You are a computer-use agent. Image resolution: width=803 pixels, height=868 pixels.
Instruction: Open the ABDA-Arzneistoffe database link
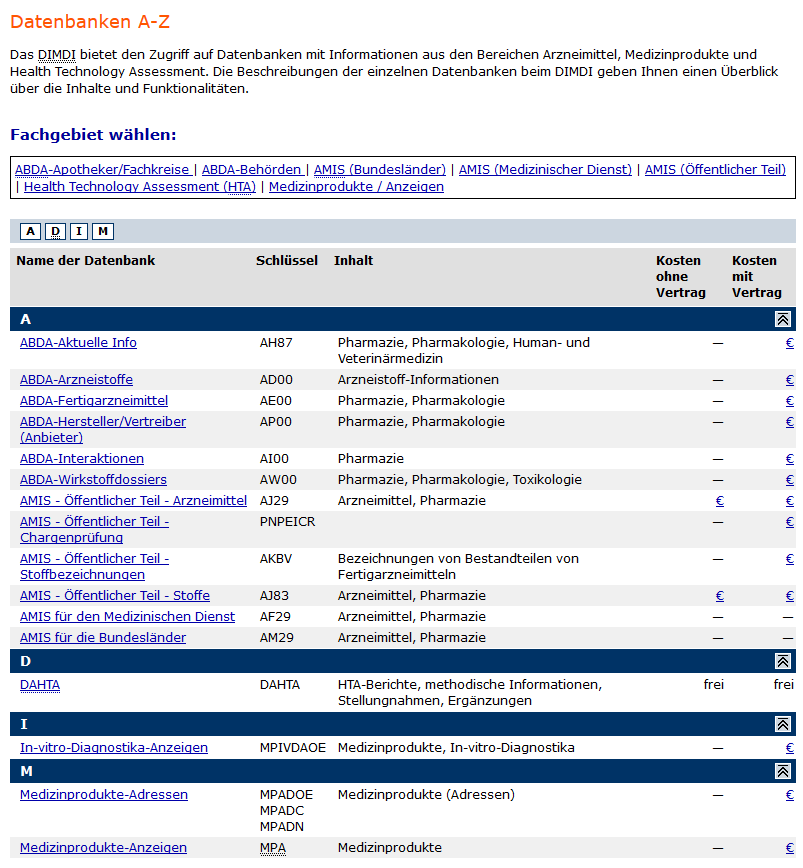(76, 380)
